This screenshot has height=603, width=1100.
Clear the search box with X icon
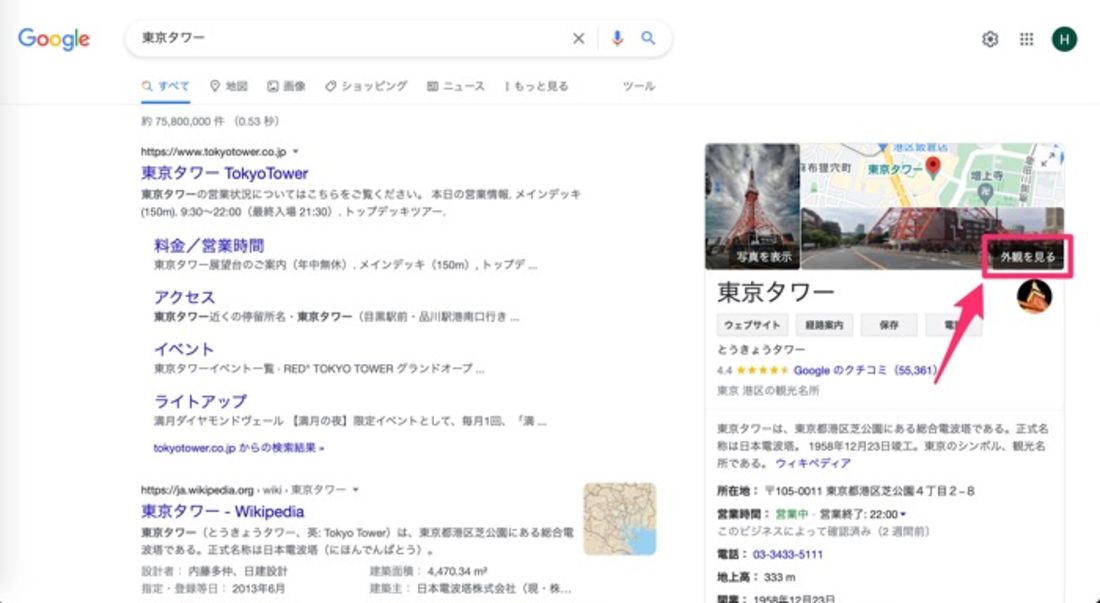coord(578,39)
